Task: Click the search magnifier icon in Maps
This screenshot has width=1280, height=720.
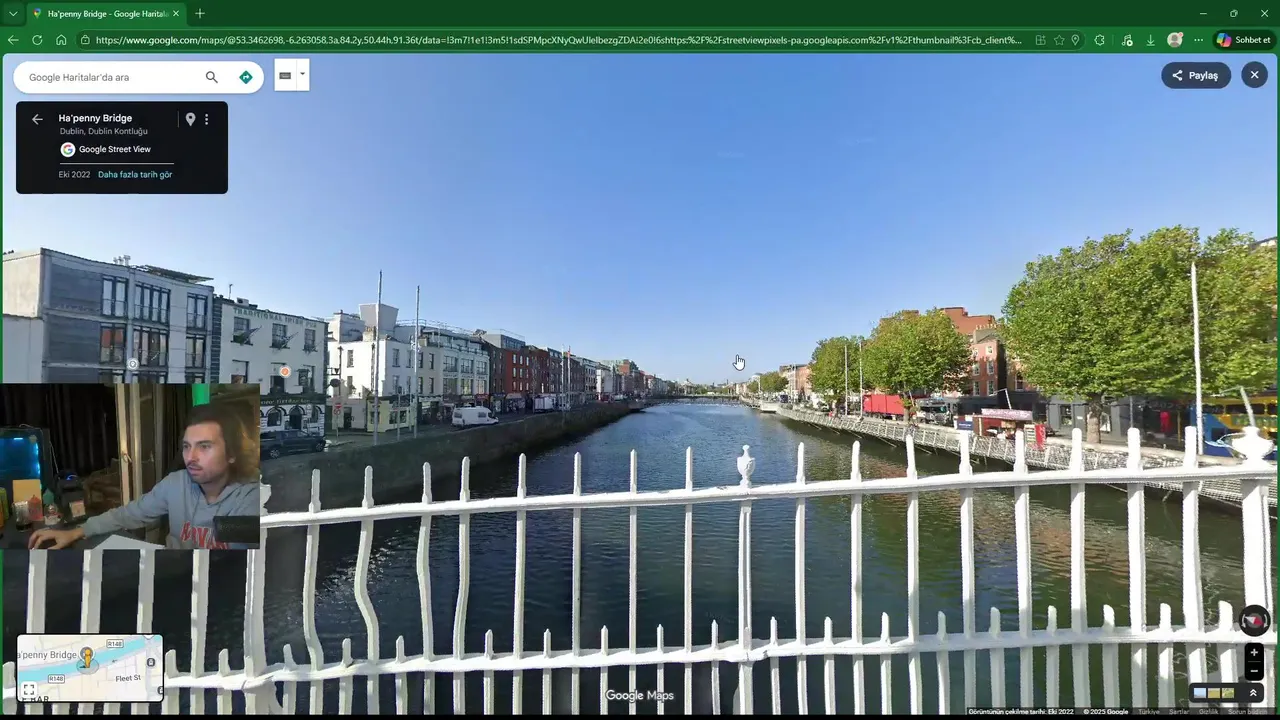Action: click(211, 77)
